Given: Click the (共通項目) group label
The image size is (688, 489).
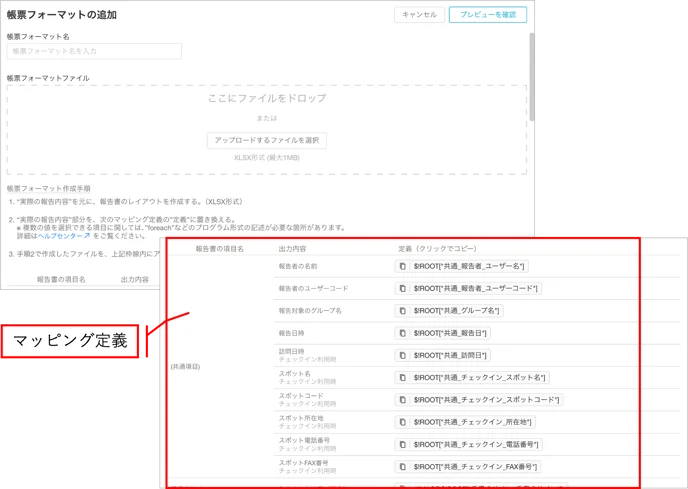Looking at the screenshot, I should coord(185,367).
